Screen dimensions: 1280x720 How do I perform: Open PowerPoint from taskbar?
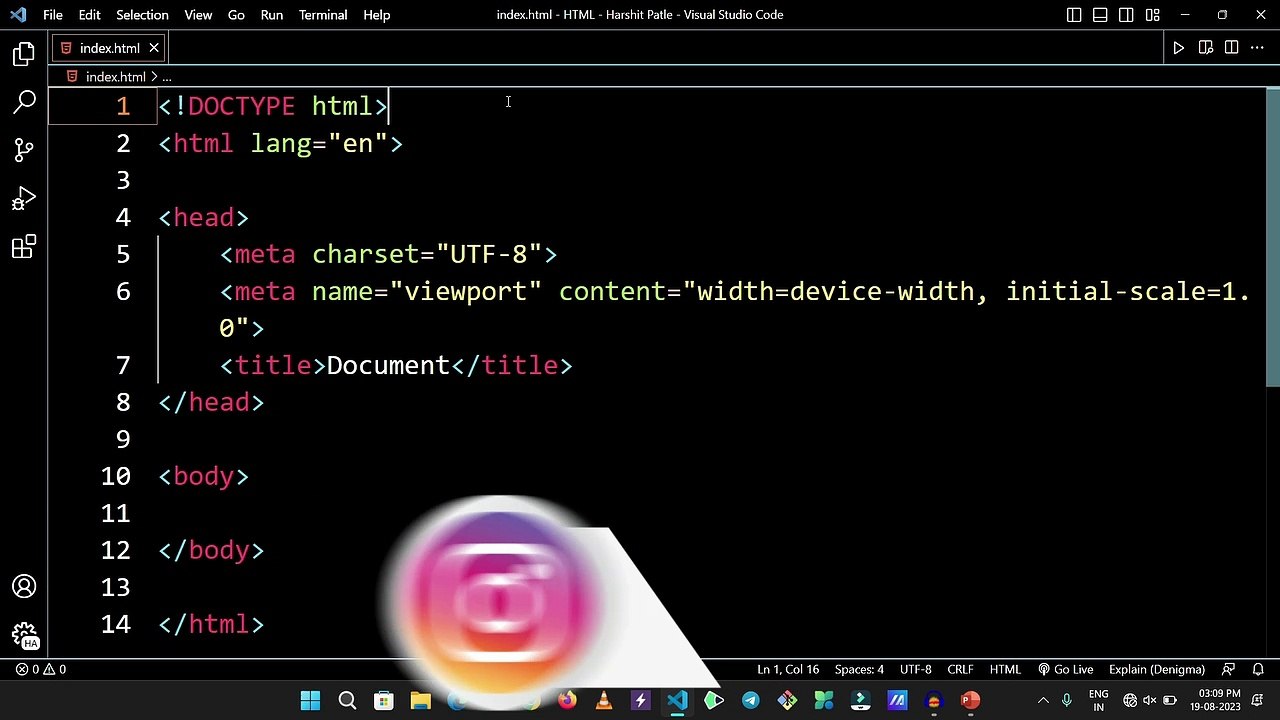click(970, 700)
